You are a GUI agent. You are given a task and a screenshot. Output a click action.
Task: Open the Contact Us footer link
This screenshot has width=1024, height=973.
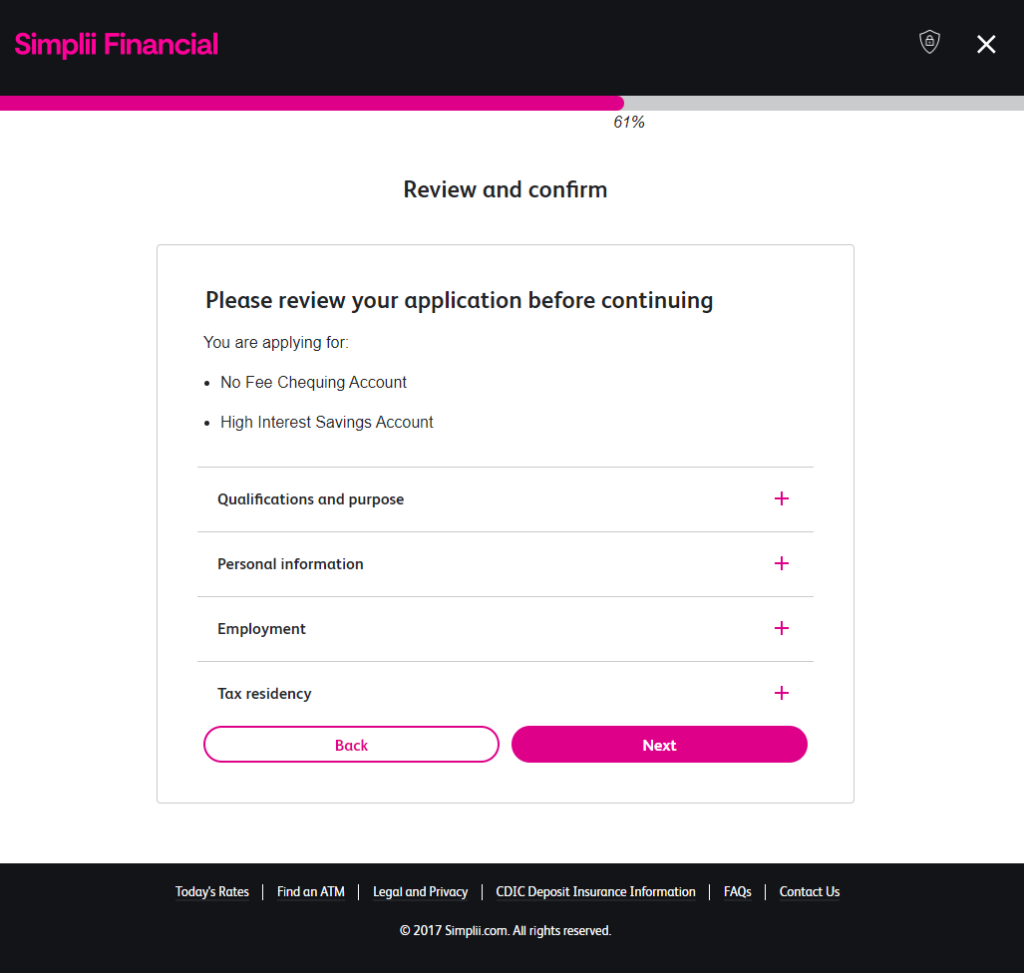pyautogui.click(x=810, y=892)
